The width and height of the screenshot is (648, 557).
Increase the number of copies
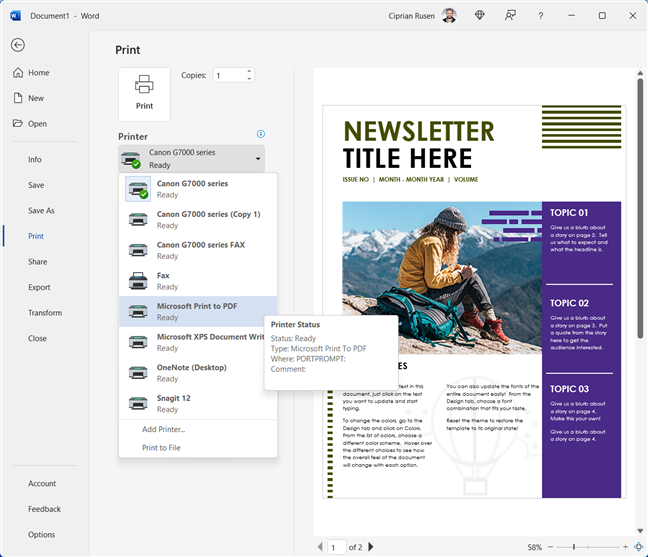coord(249,71)
